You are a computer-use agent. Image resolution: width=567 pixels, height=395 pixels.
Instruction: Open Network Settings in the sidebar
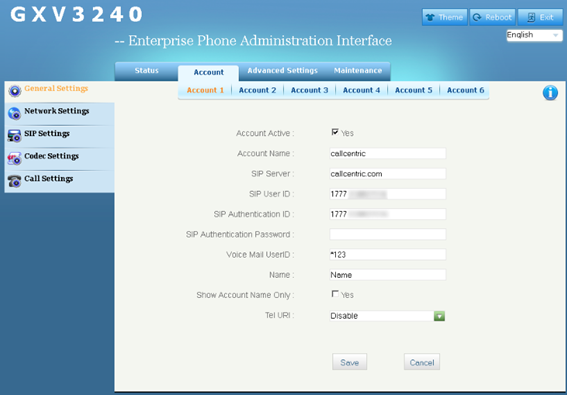59,113
